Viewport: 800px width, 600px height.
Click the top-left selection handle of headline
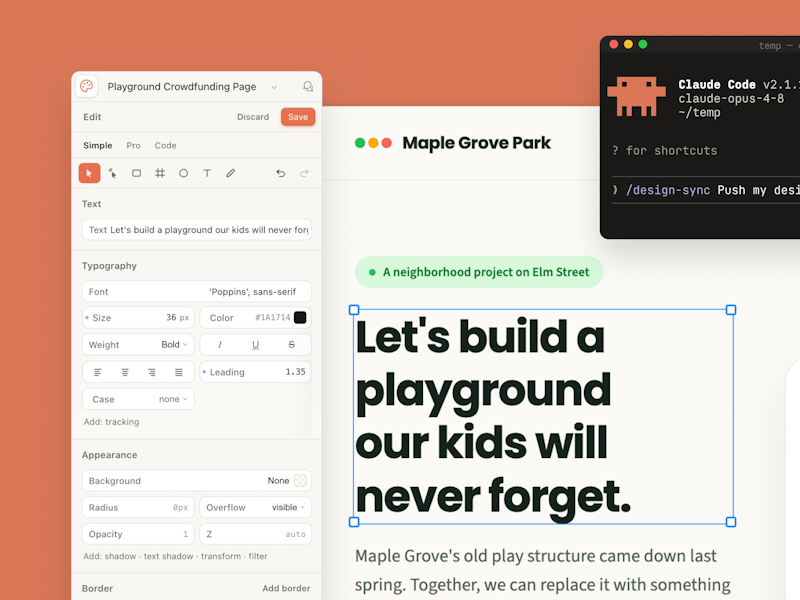[354, 310]
